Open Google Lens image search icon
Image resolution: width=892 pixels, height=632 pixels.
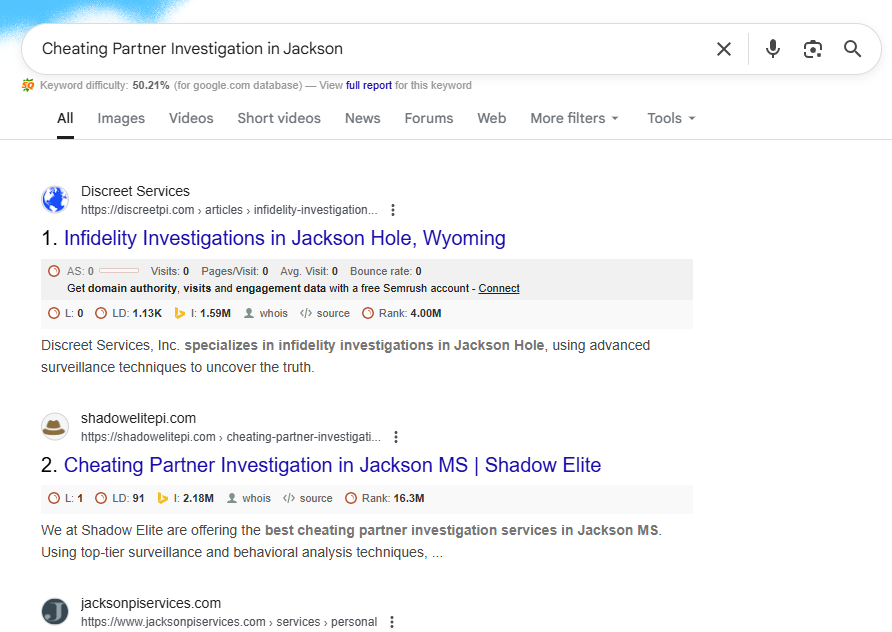pos(813,49)
